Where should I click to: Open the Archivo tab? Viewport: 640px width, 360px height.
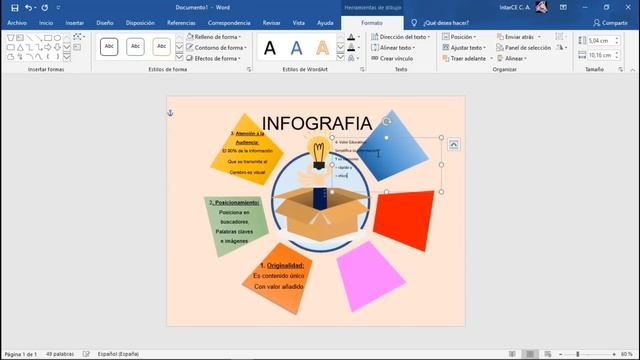coord(17,23)
